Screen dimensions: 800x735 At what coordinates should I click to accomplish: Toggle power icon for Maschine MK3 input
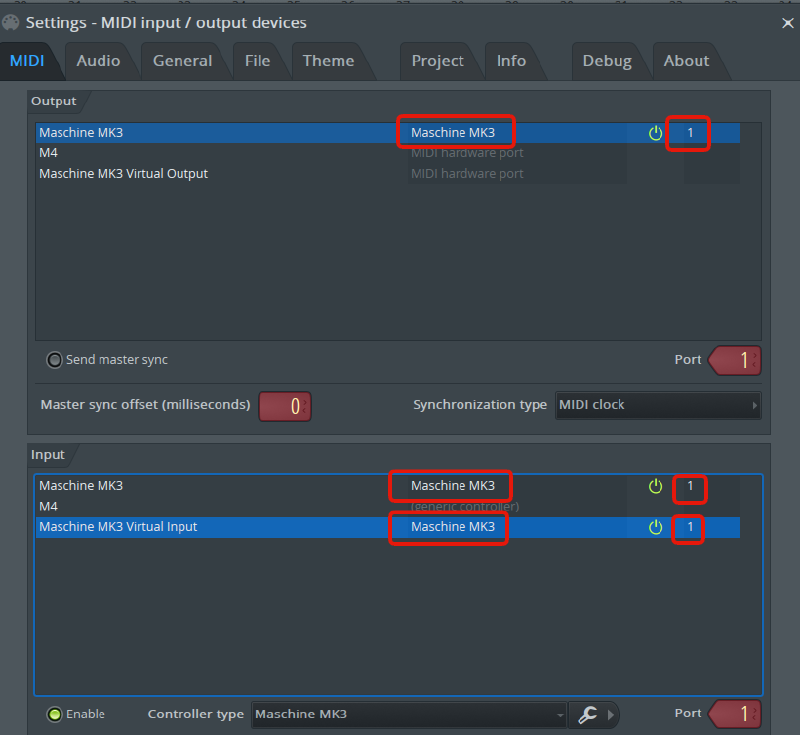[655, 486]
